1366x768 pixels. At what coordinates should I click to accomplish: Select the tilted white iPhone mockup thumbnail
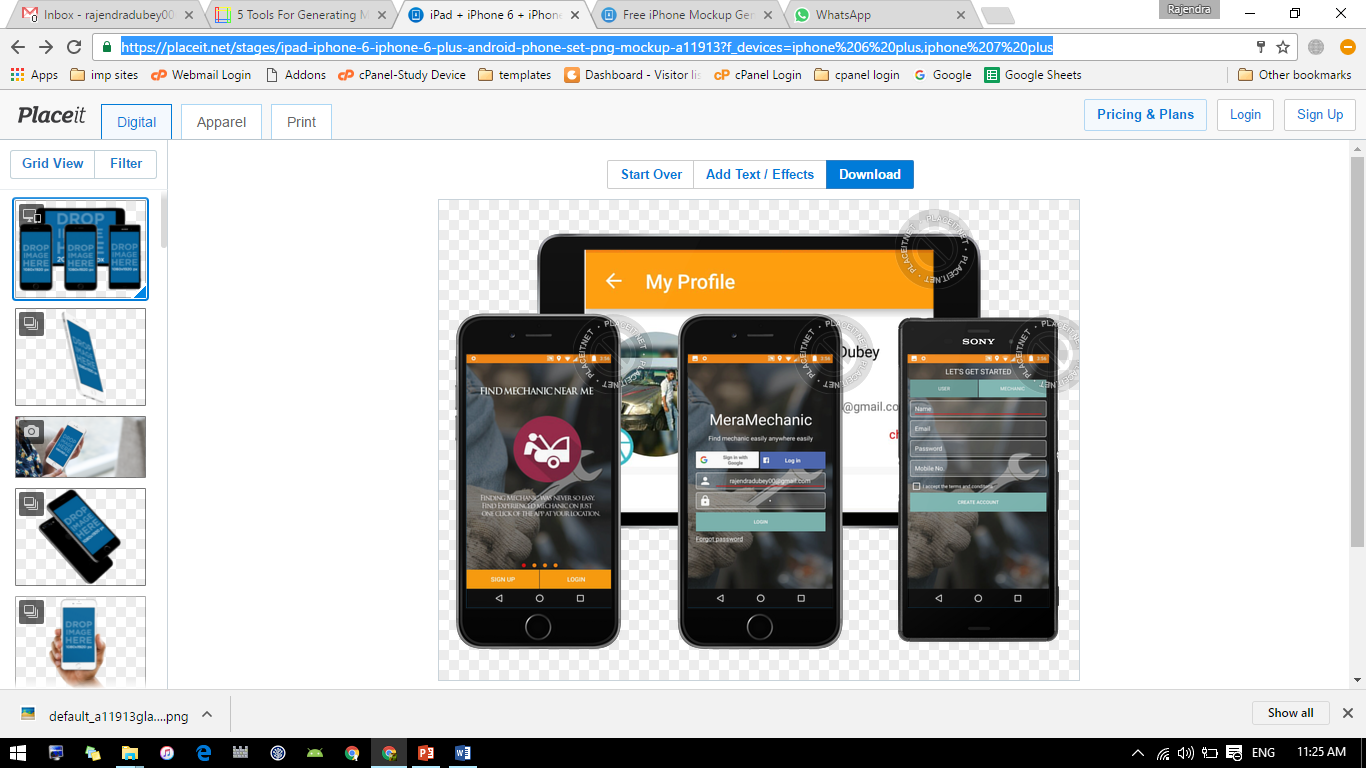point(80,357)
